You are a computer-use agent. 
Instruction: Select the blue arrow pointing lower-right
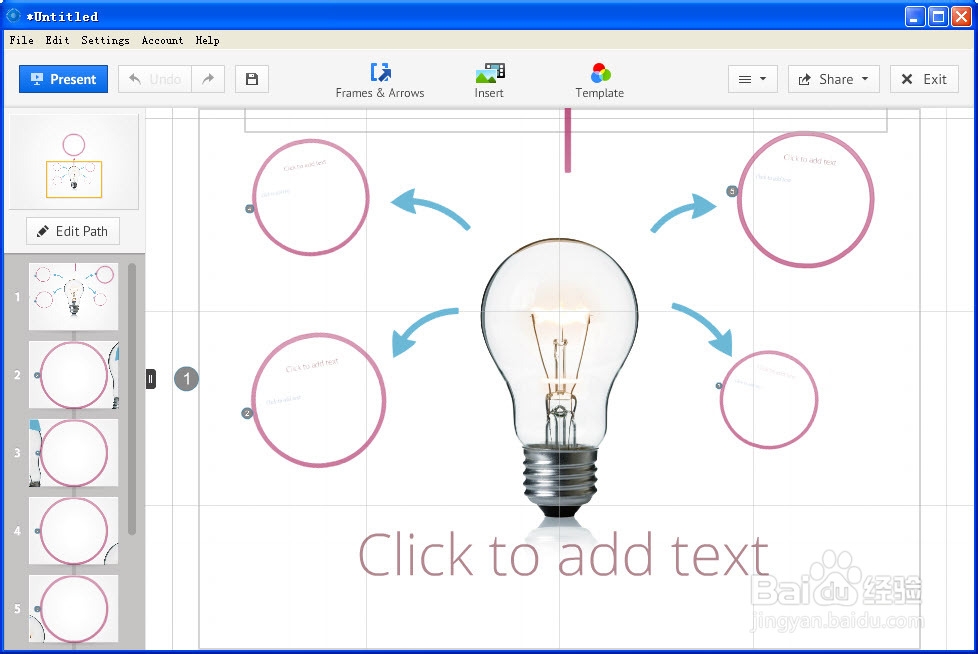click(x=702, y=329)
